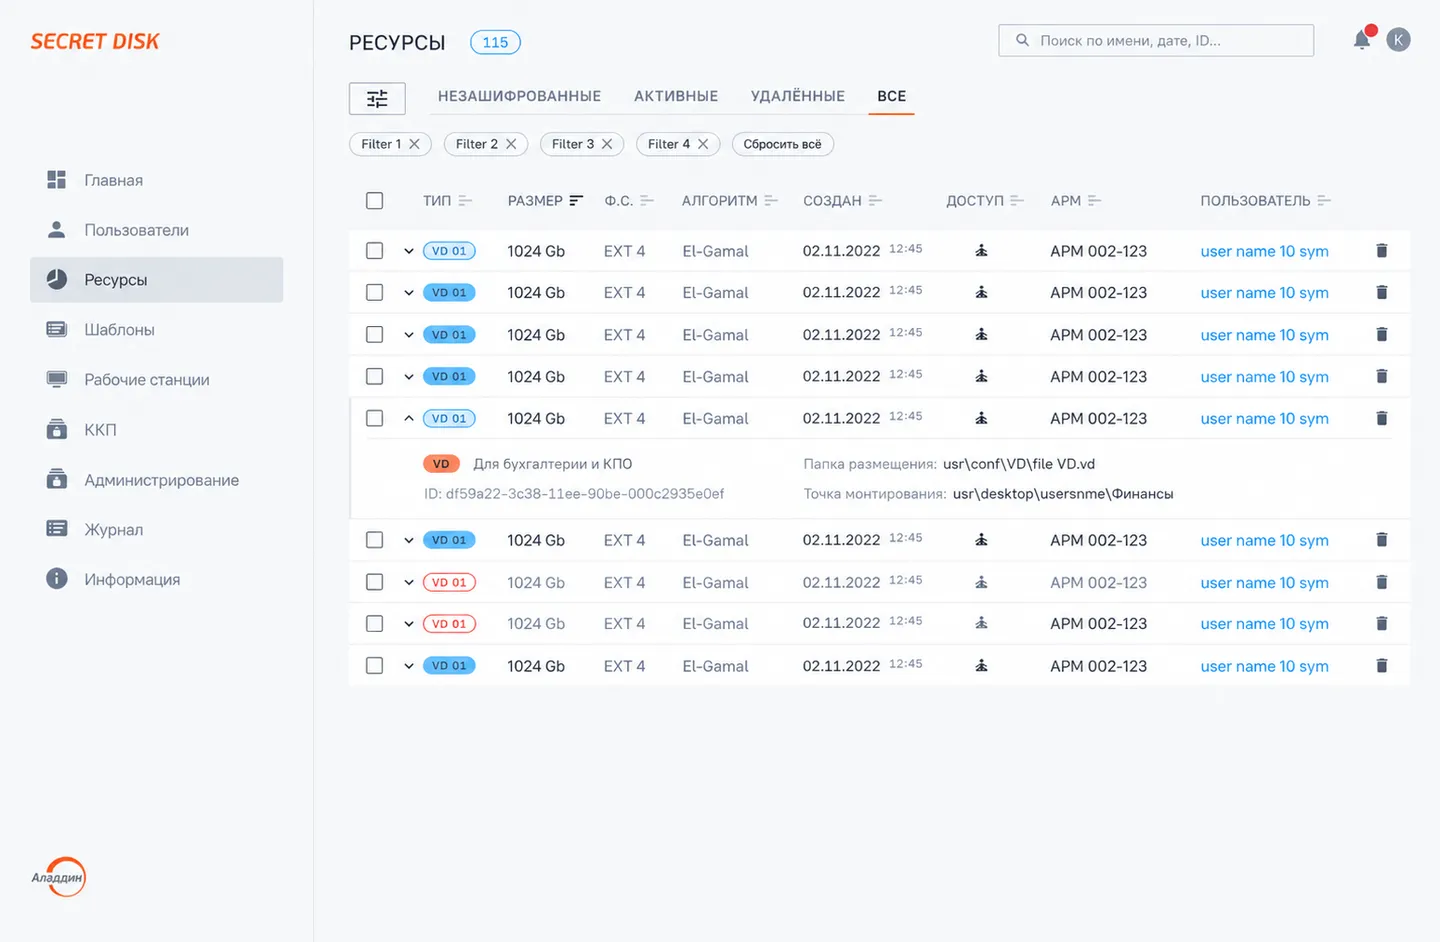This screenshot has width=1440, height=942.
Task: Open the Главная dashboard icon in sidebar
Action: click(57, 180)
